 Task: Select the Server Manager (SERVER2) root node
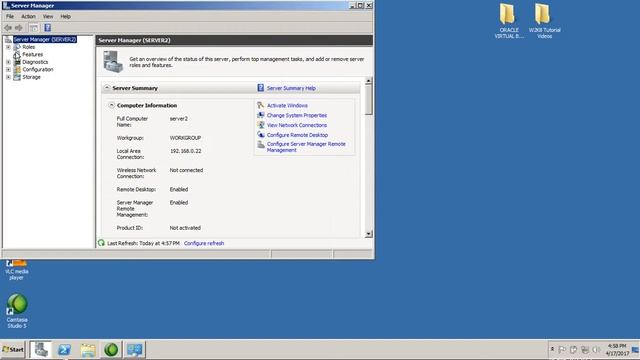click(44, 40)
